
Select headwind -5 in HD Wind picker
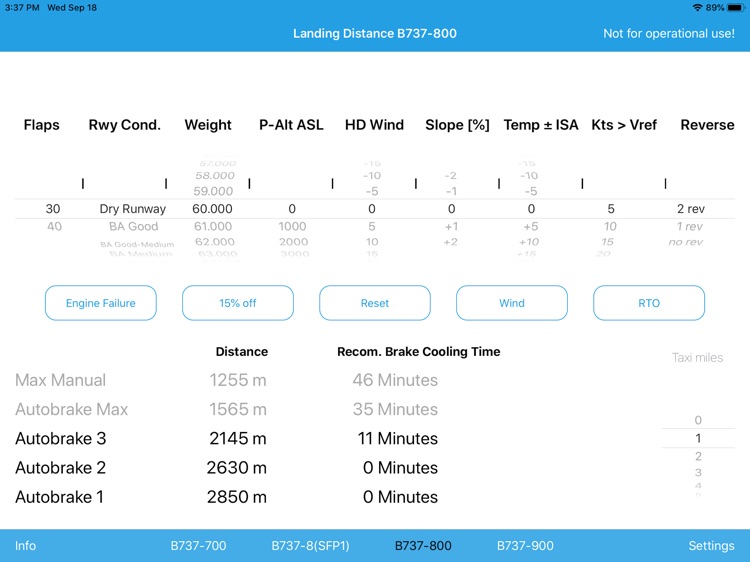coord(372,191)
